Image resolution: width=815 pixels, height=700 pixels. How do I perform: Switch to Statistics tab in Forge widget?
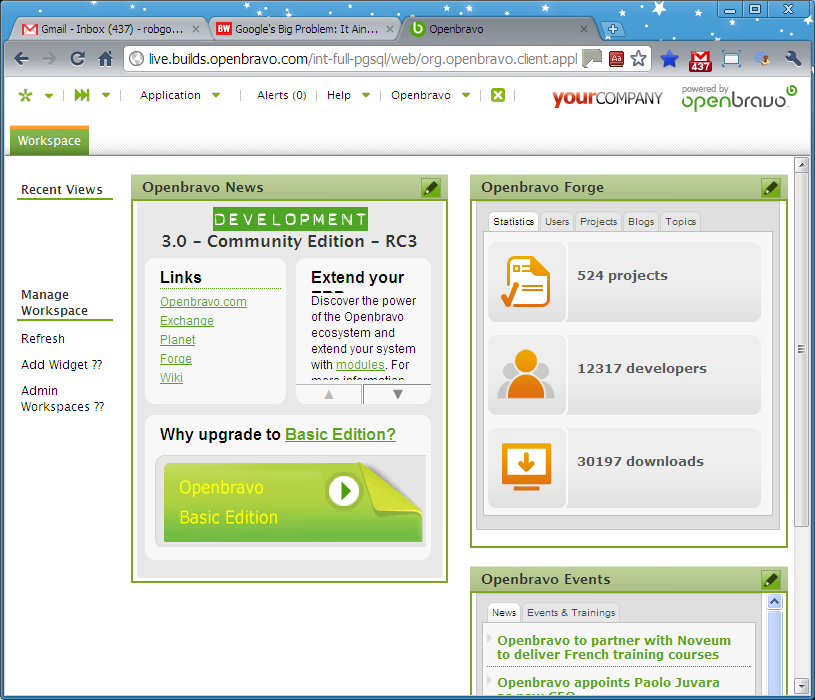pyautogui.click(x=513, y=222)
